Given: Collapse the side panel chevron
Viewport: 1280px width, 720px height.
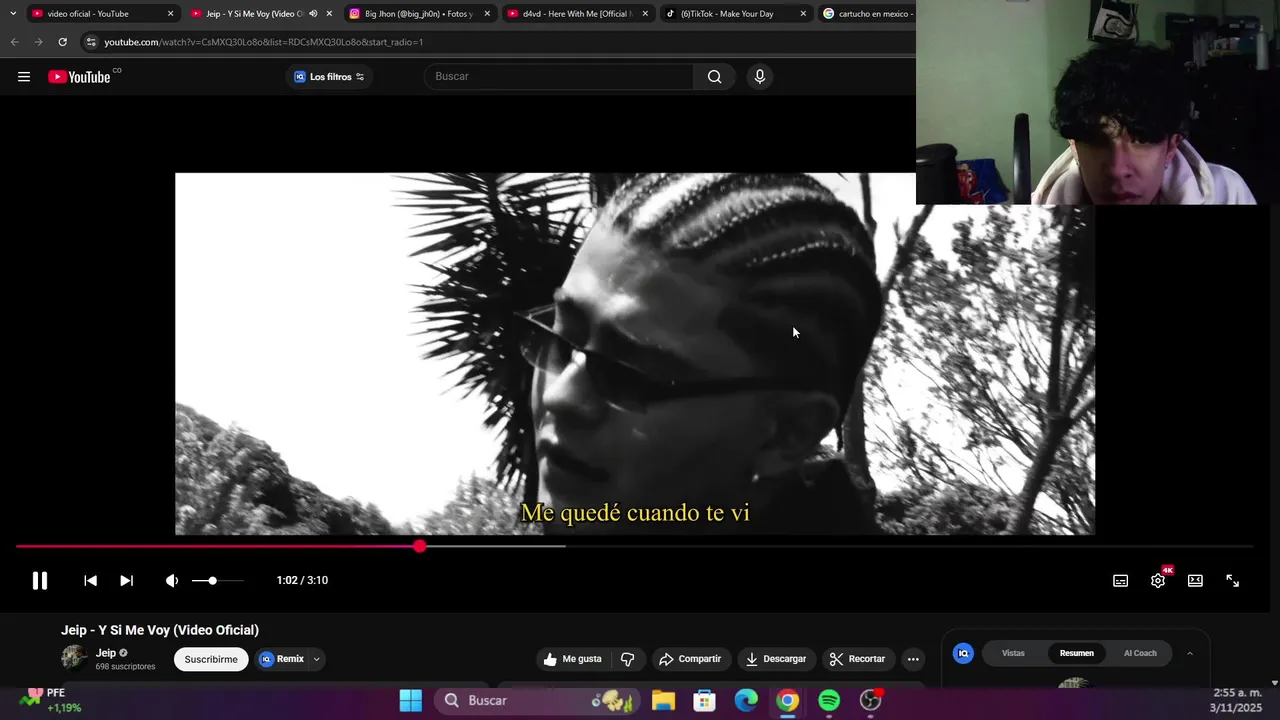Looking at the screenshot, I should tap(1190, 653).
